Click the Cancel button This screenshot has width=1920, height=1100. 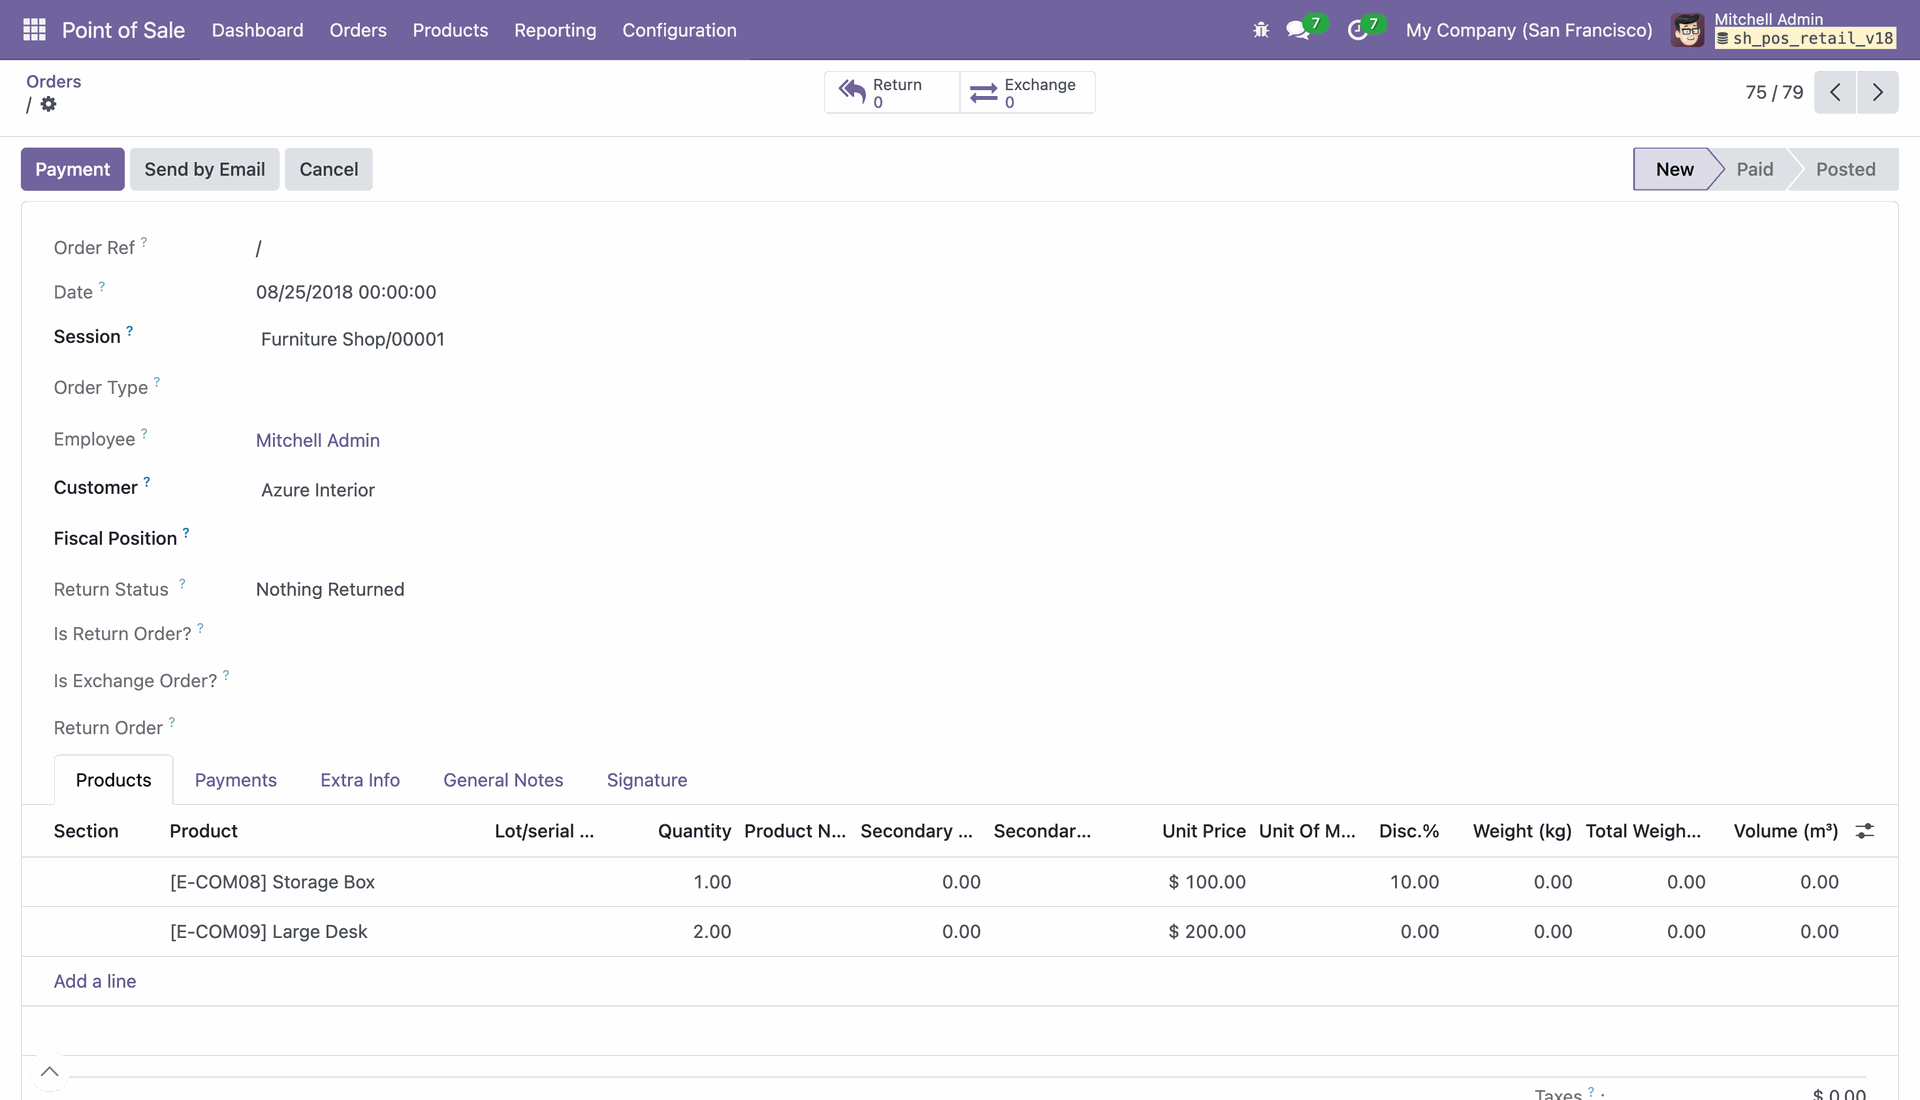pyautogui.click(x=329, y=169)
